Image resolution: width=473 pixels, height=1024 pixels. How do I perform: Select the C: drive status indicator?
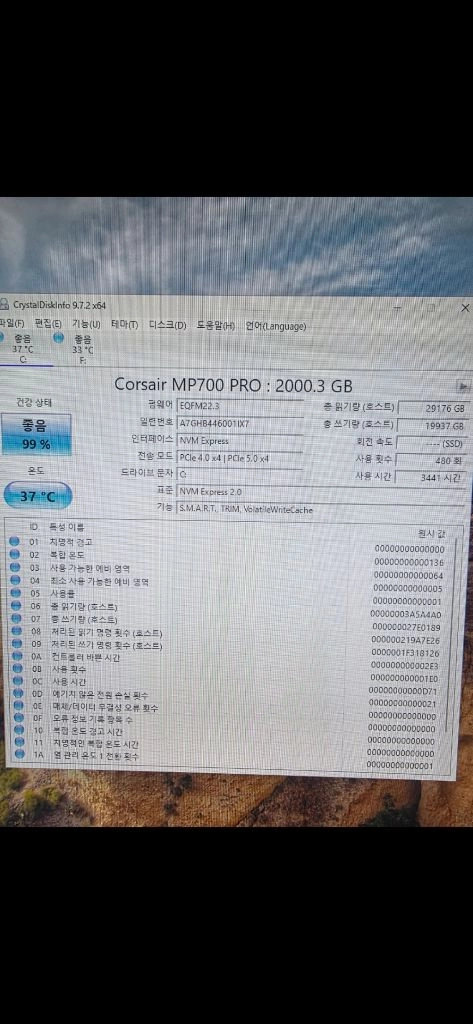[x=23, y=349]
